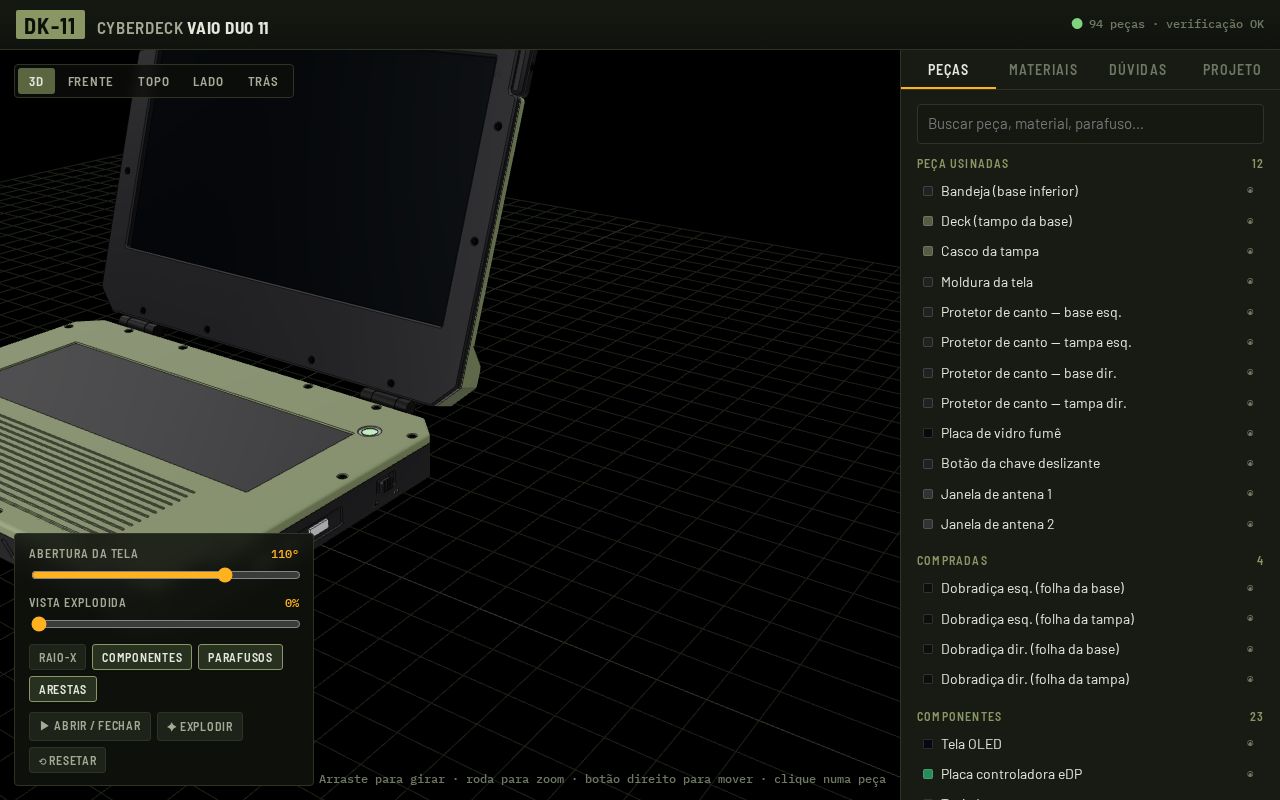This screenshot has height=800, width=1280.
Task: Click the eye icon beside Botão da chave deslizante
Action: (1250, 463)
